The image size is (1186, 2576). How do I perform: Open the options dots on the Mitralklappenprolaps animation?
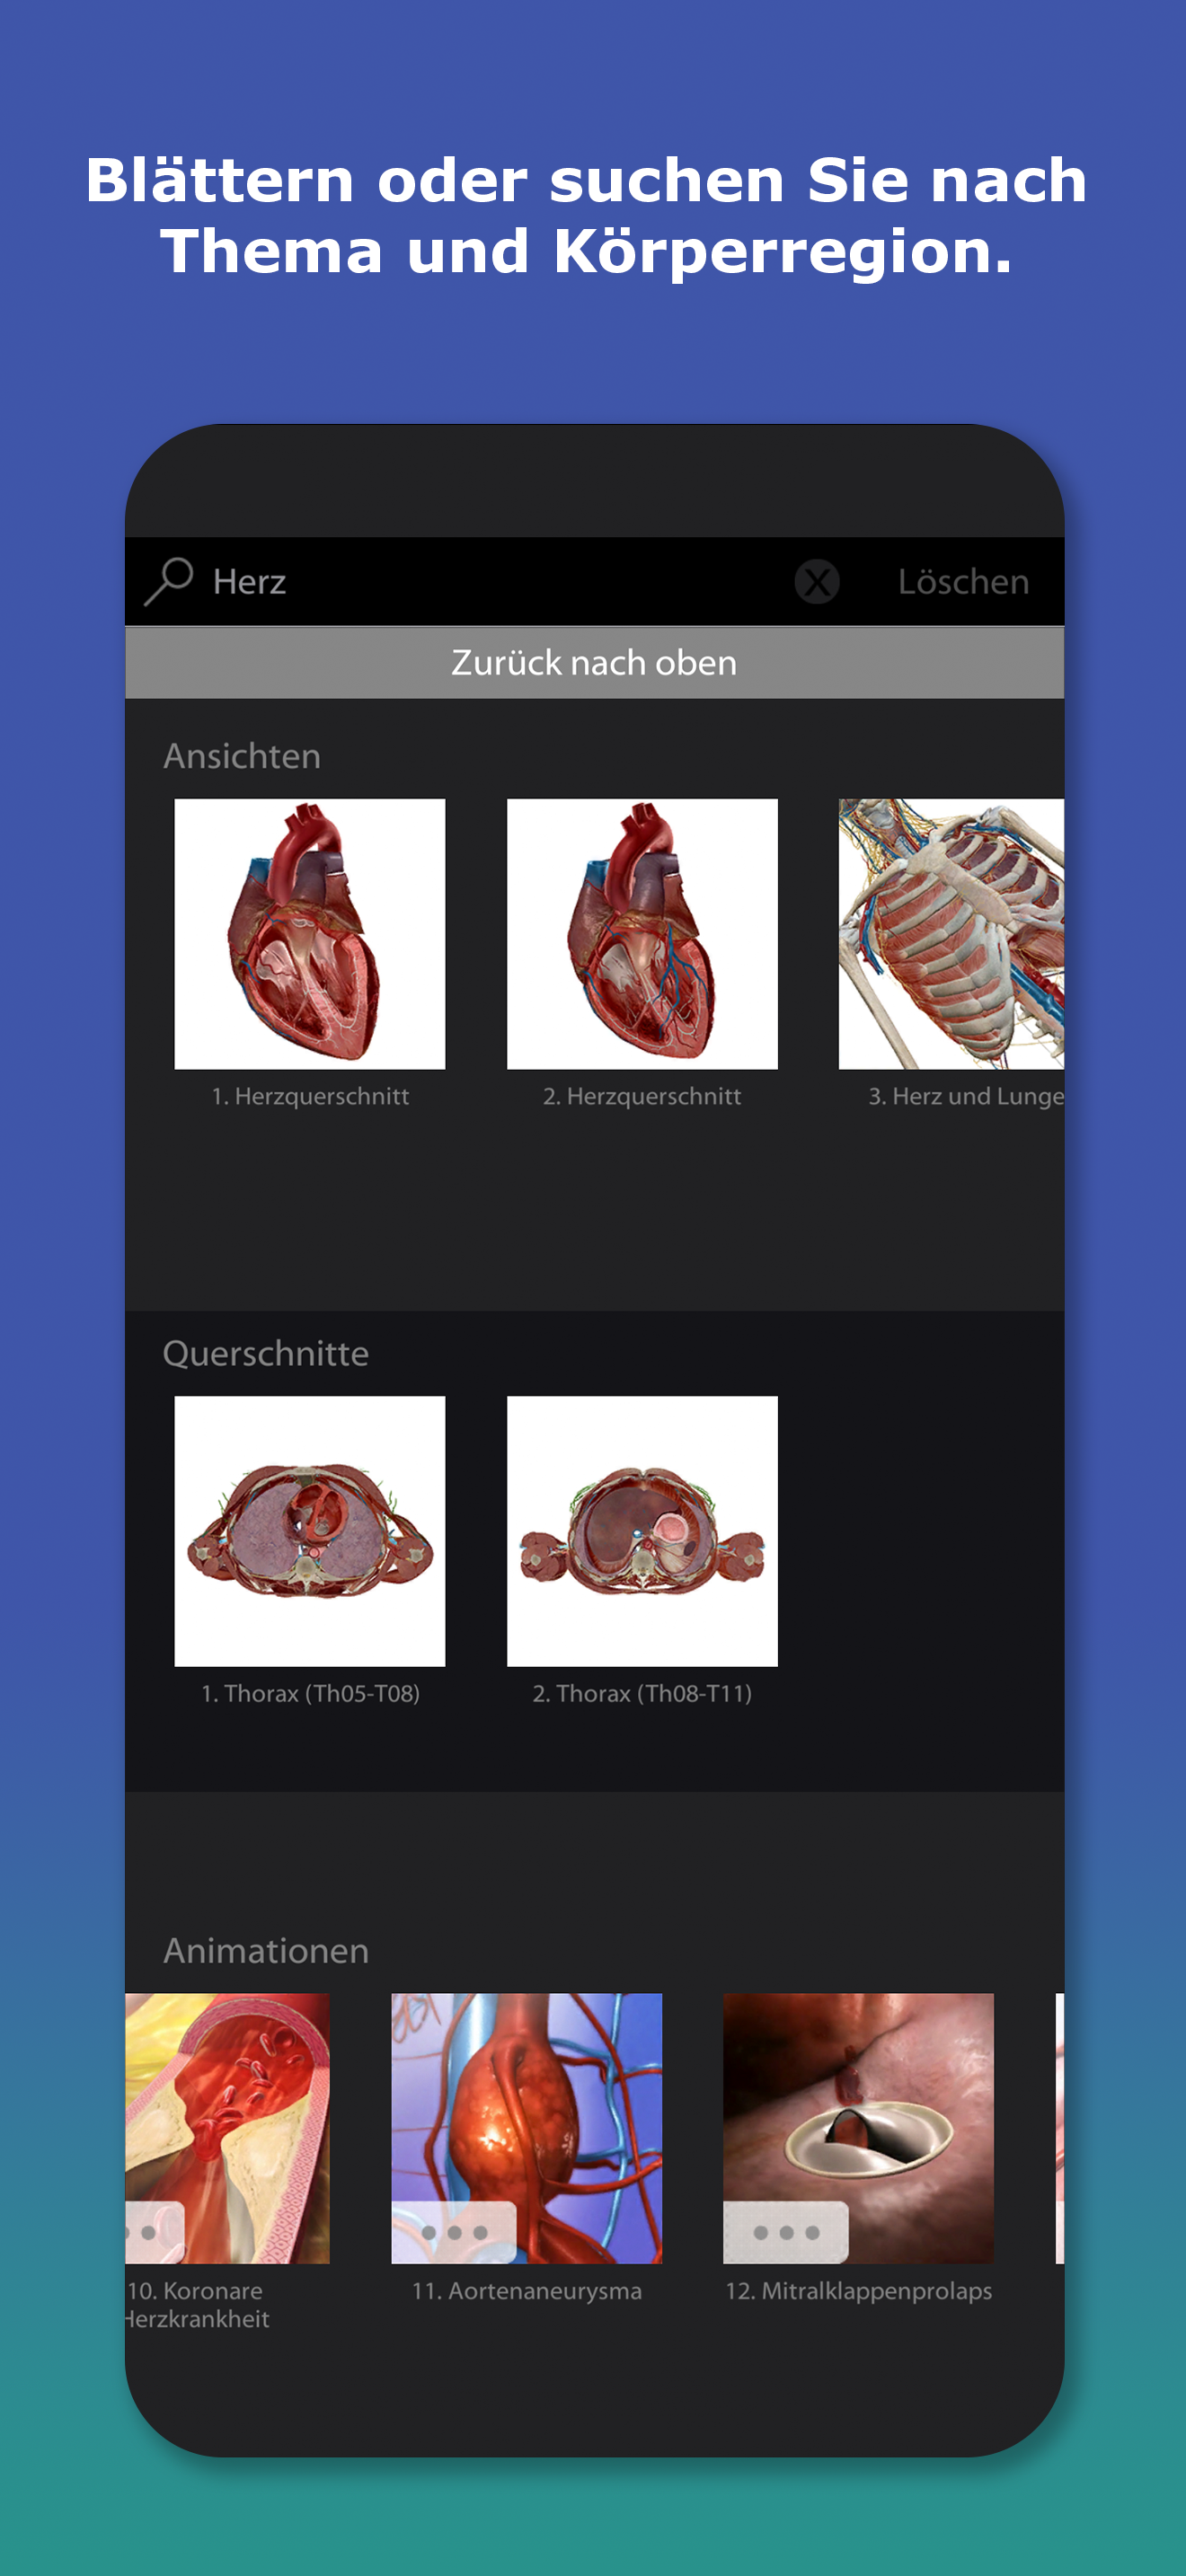click(x=786, y=2232)
